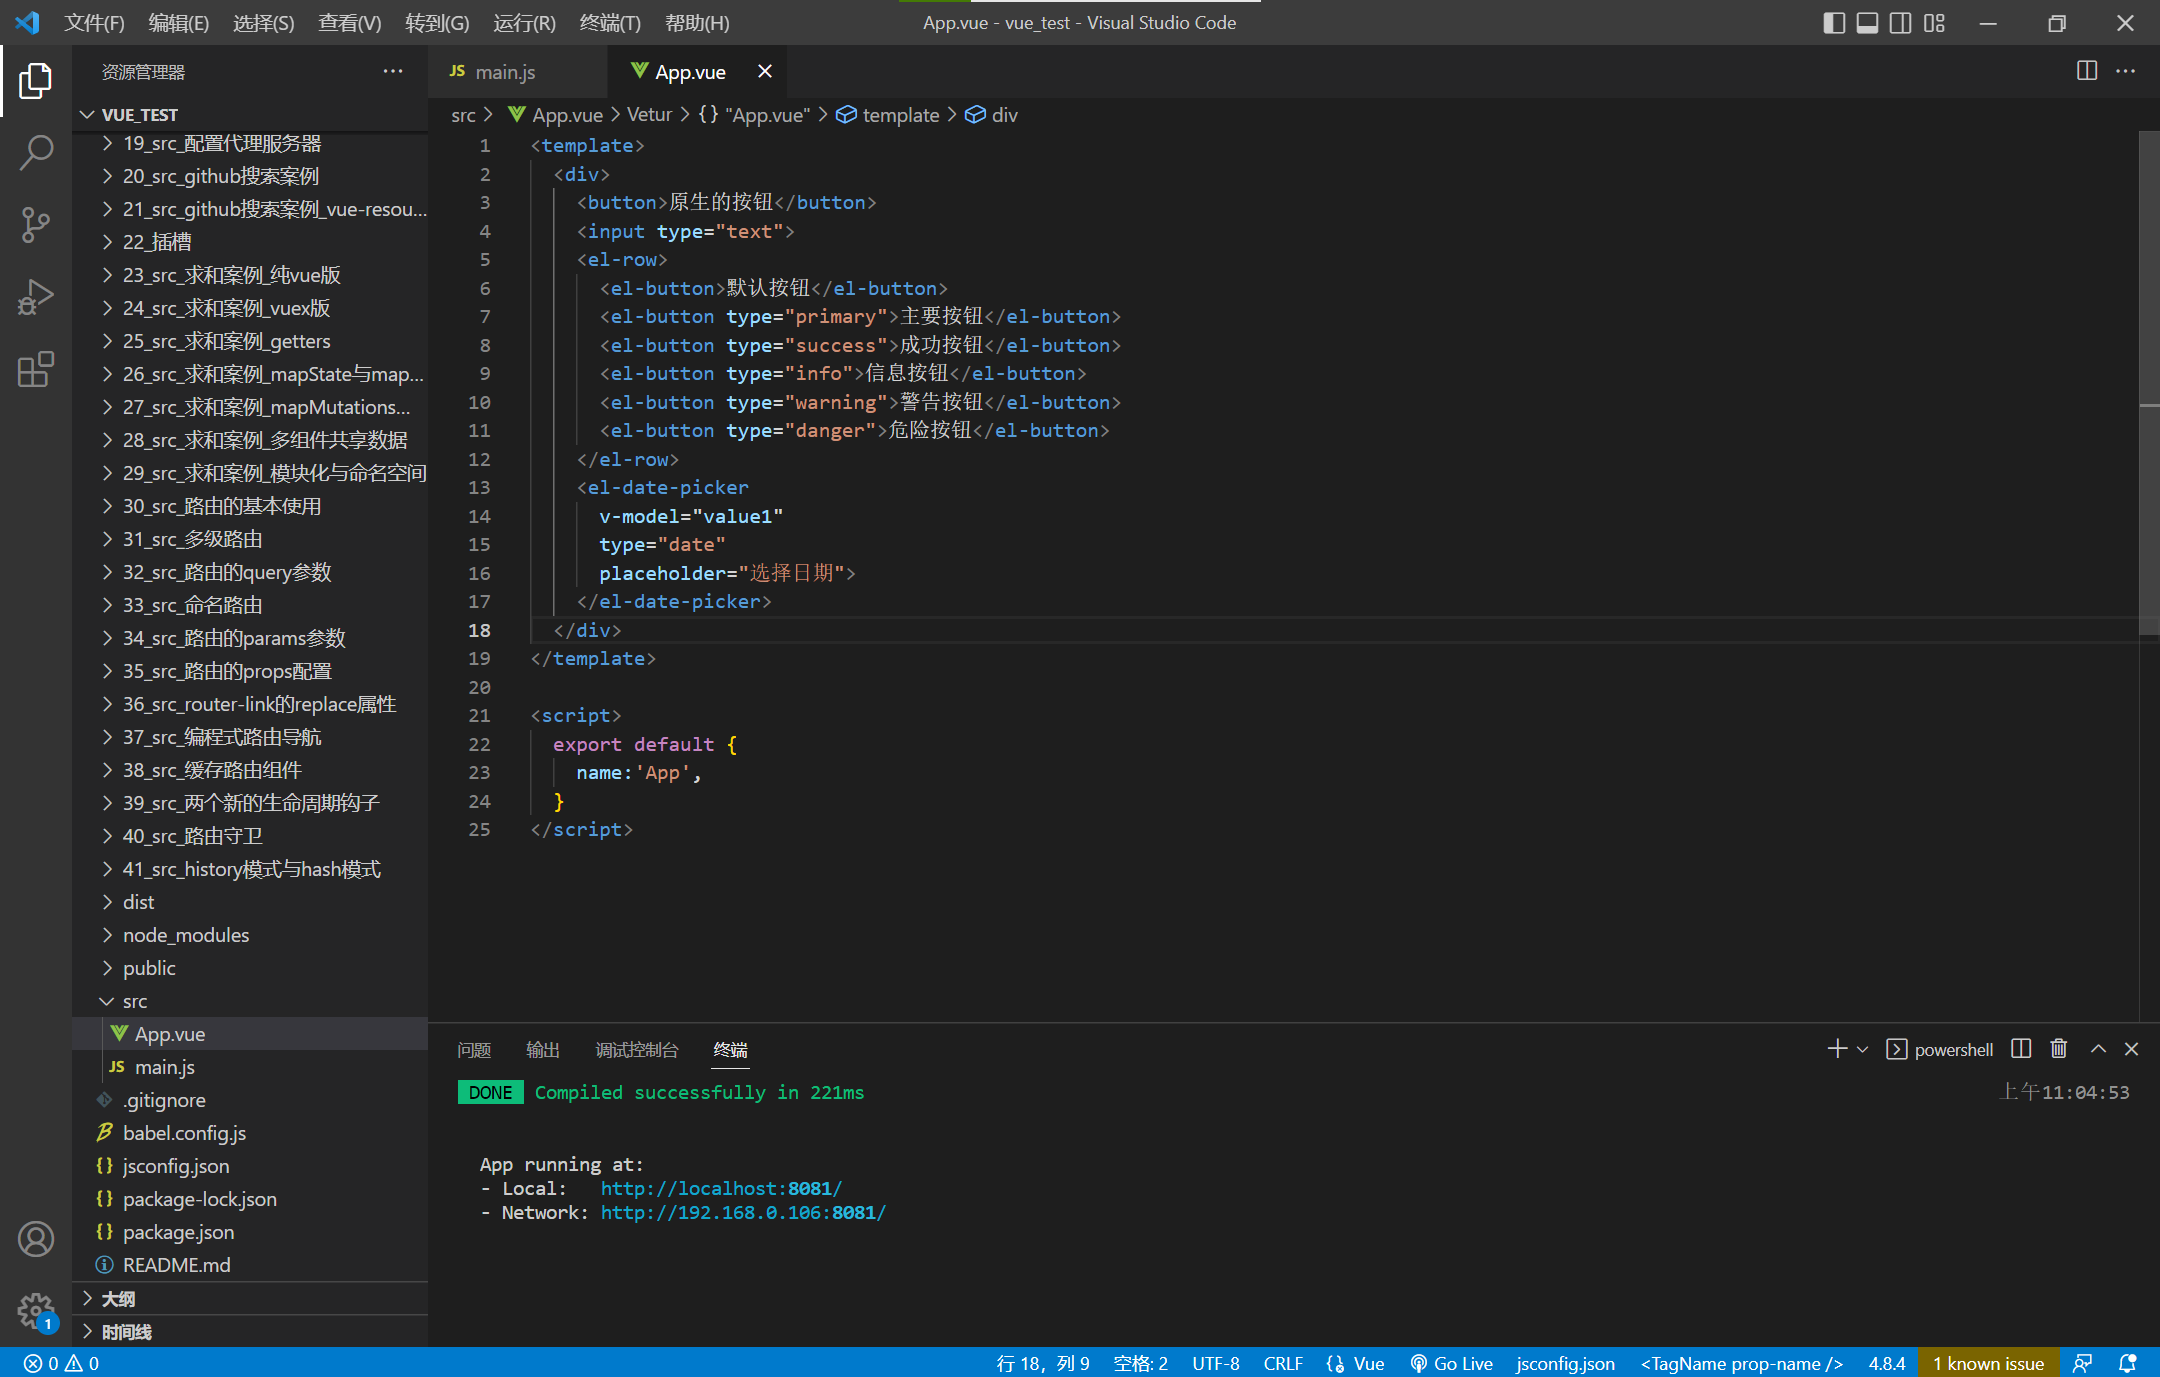The image size is (2160, 1377).
Task: Open Explorer panel more actions ellipsis
Action: click(393, 71)
